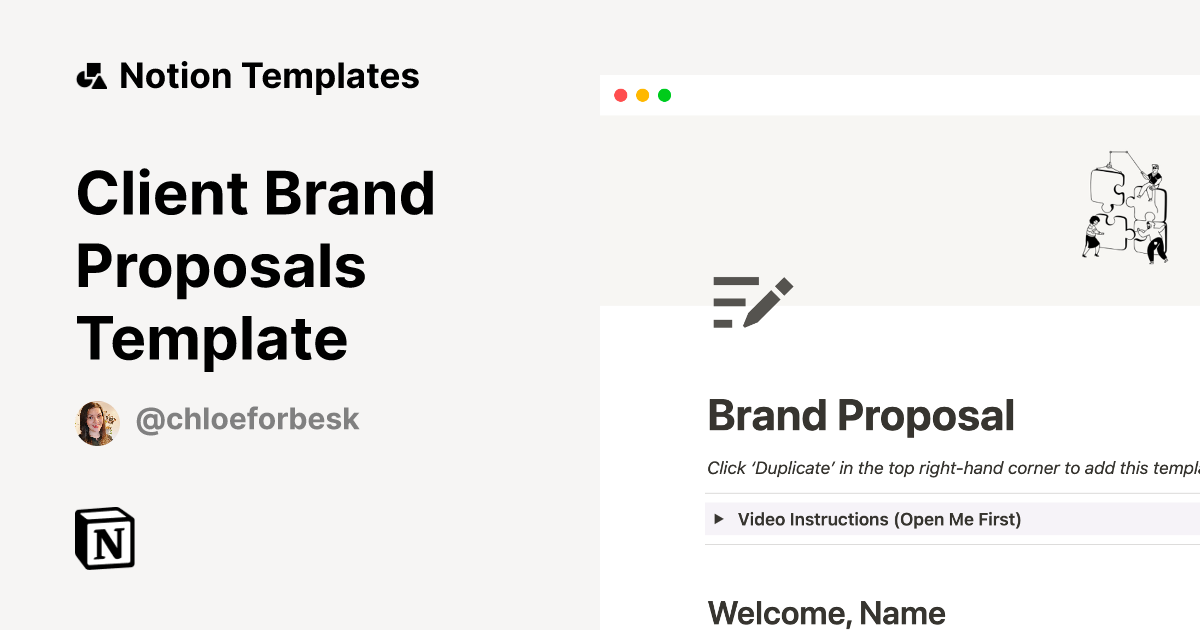
Task: Click the 'Notion Templates' header text
Action: pyautogui.click(x=270, y=75)
